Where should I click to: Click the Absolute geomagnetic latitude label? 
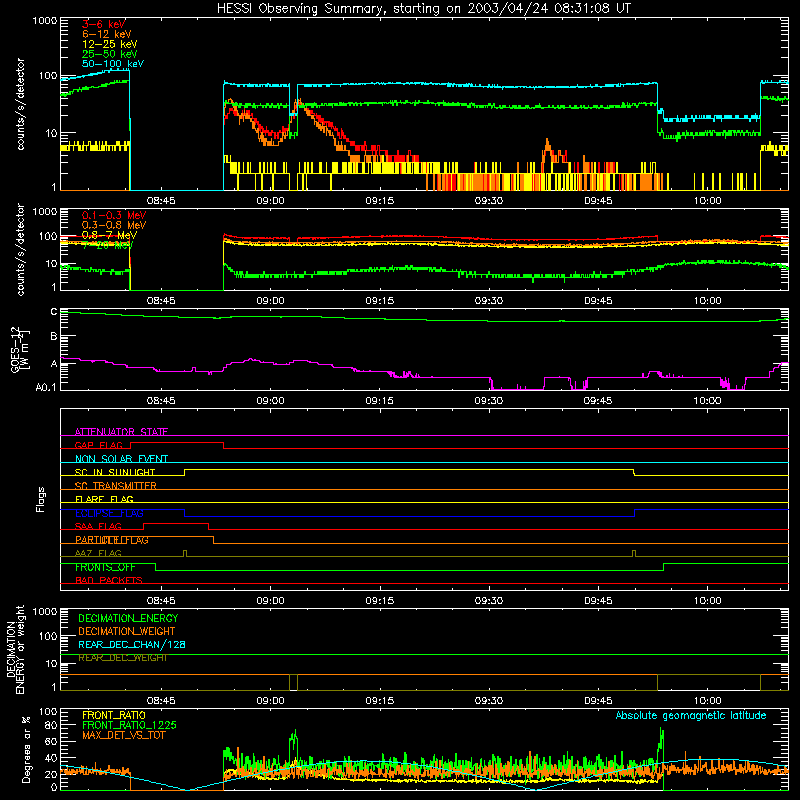691,715
